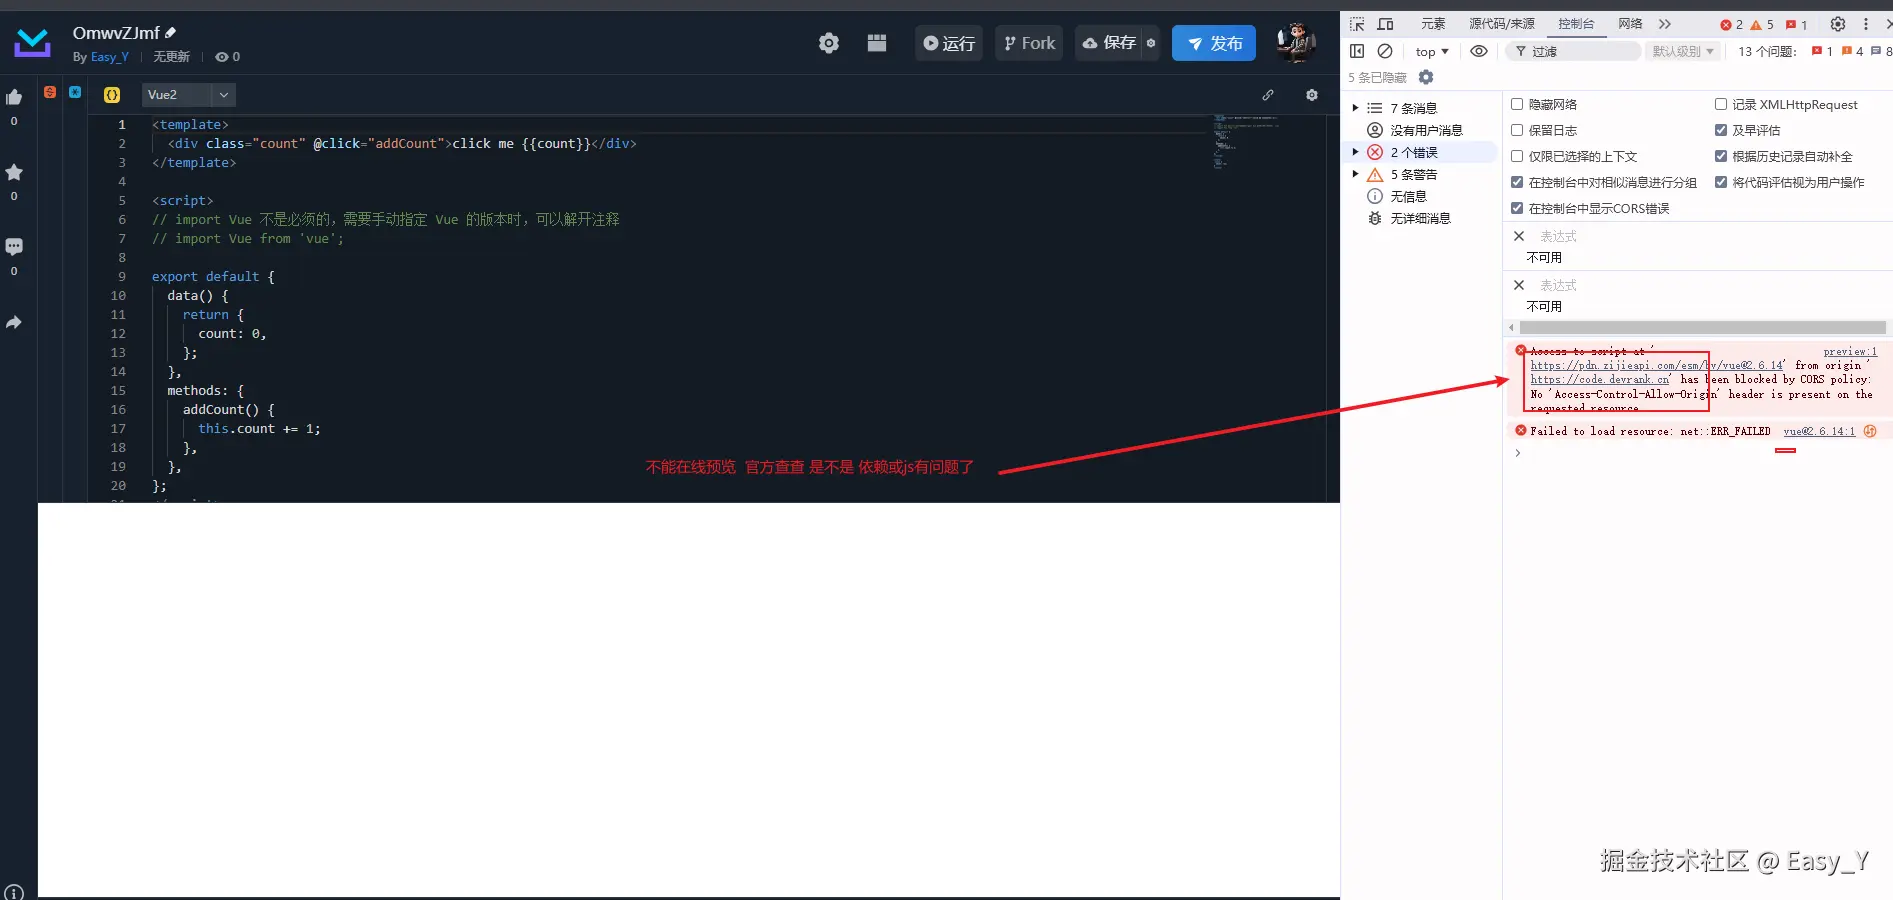Show more DevTools tabs with >> chevron
The width and height of the screenshot is (1893, 900).
[x=1665, y=24]
